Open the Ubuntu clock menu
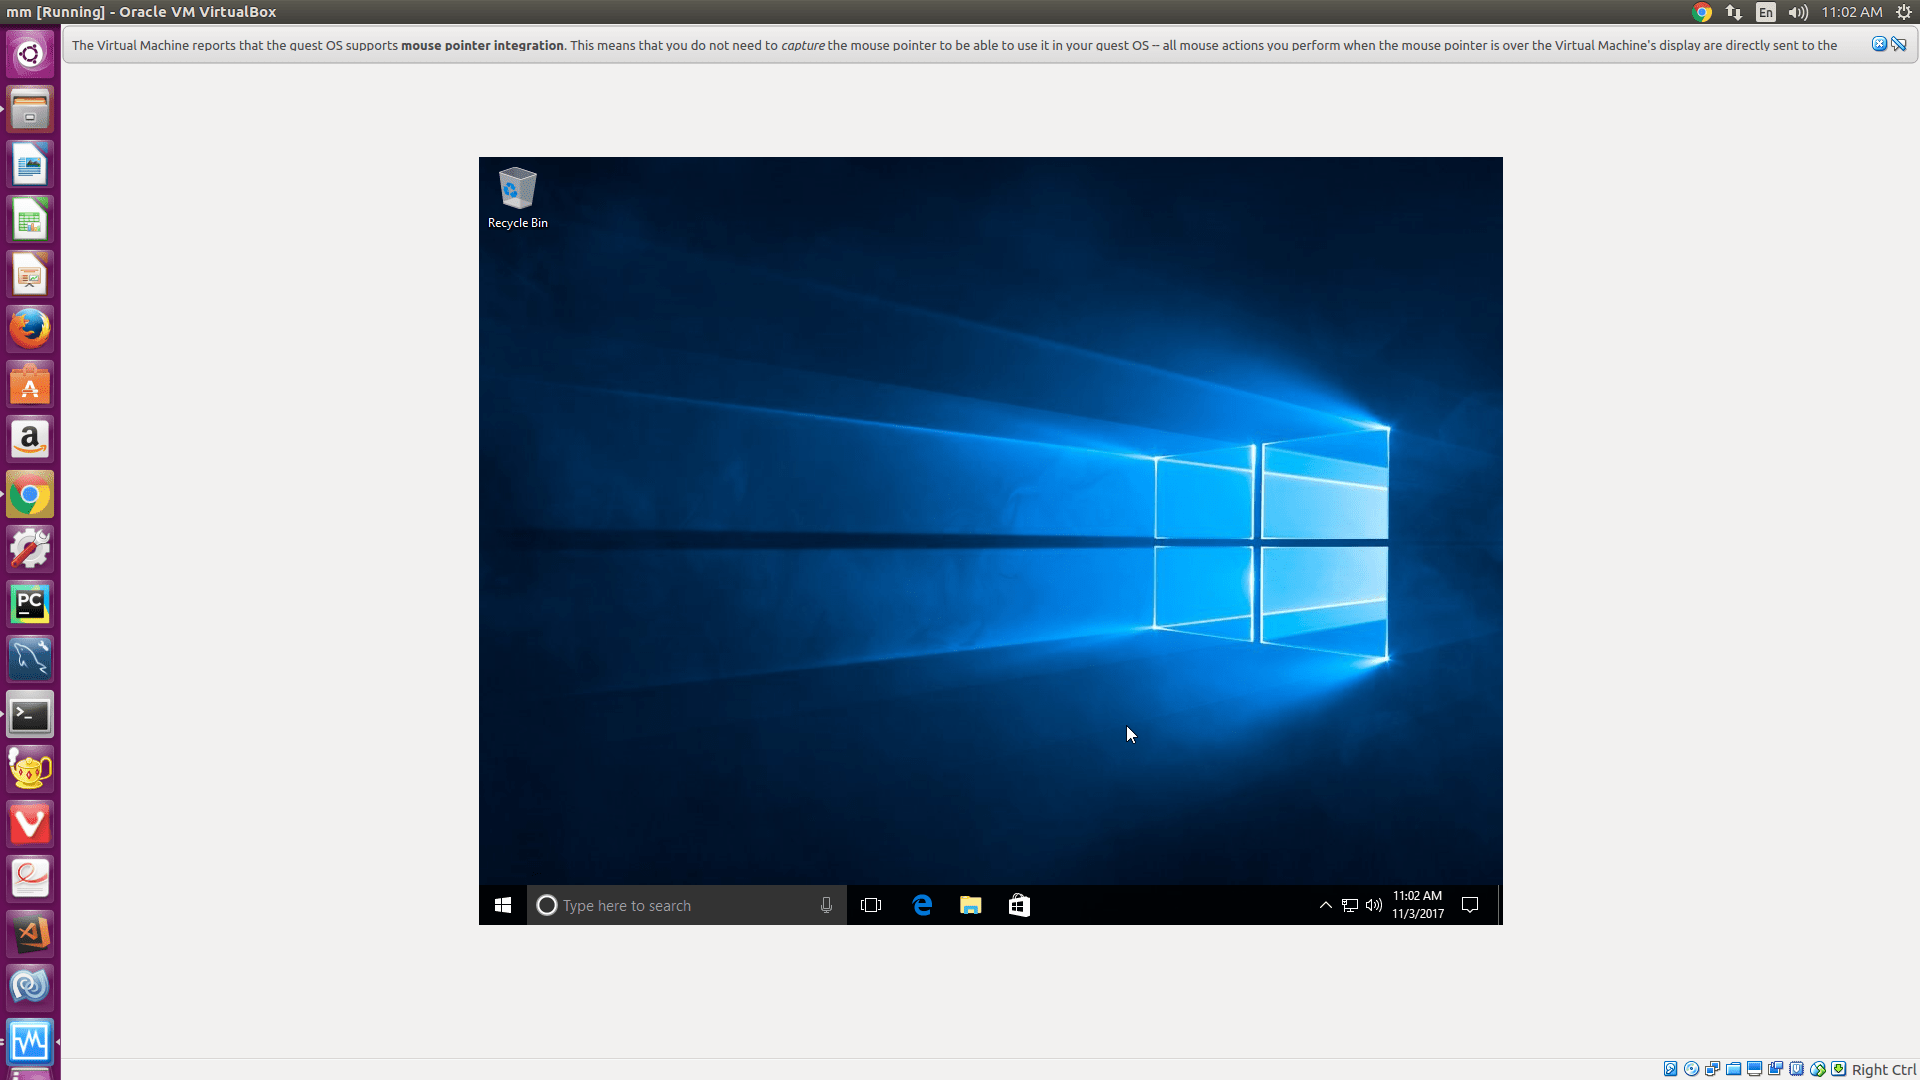 (x=1853, y=12)
